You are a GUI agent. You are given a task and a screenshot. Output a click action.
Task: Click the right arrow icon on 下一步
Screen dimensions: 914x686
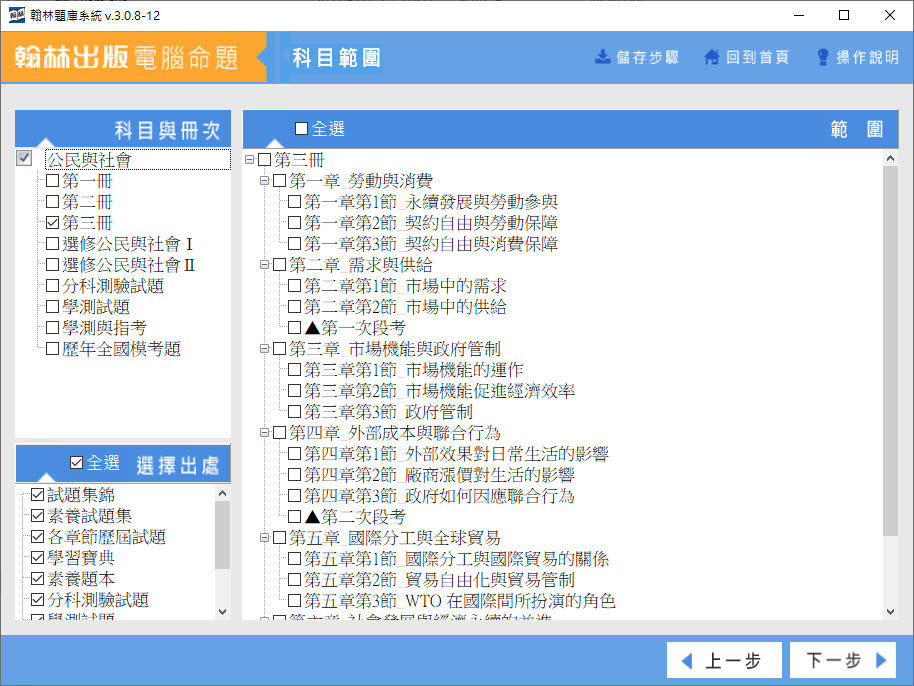(x=881, y=661)
